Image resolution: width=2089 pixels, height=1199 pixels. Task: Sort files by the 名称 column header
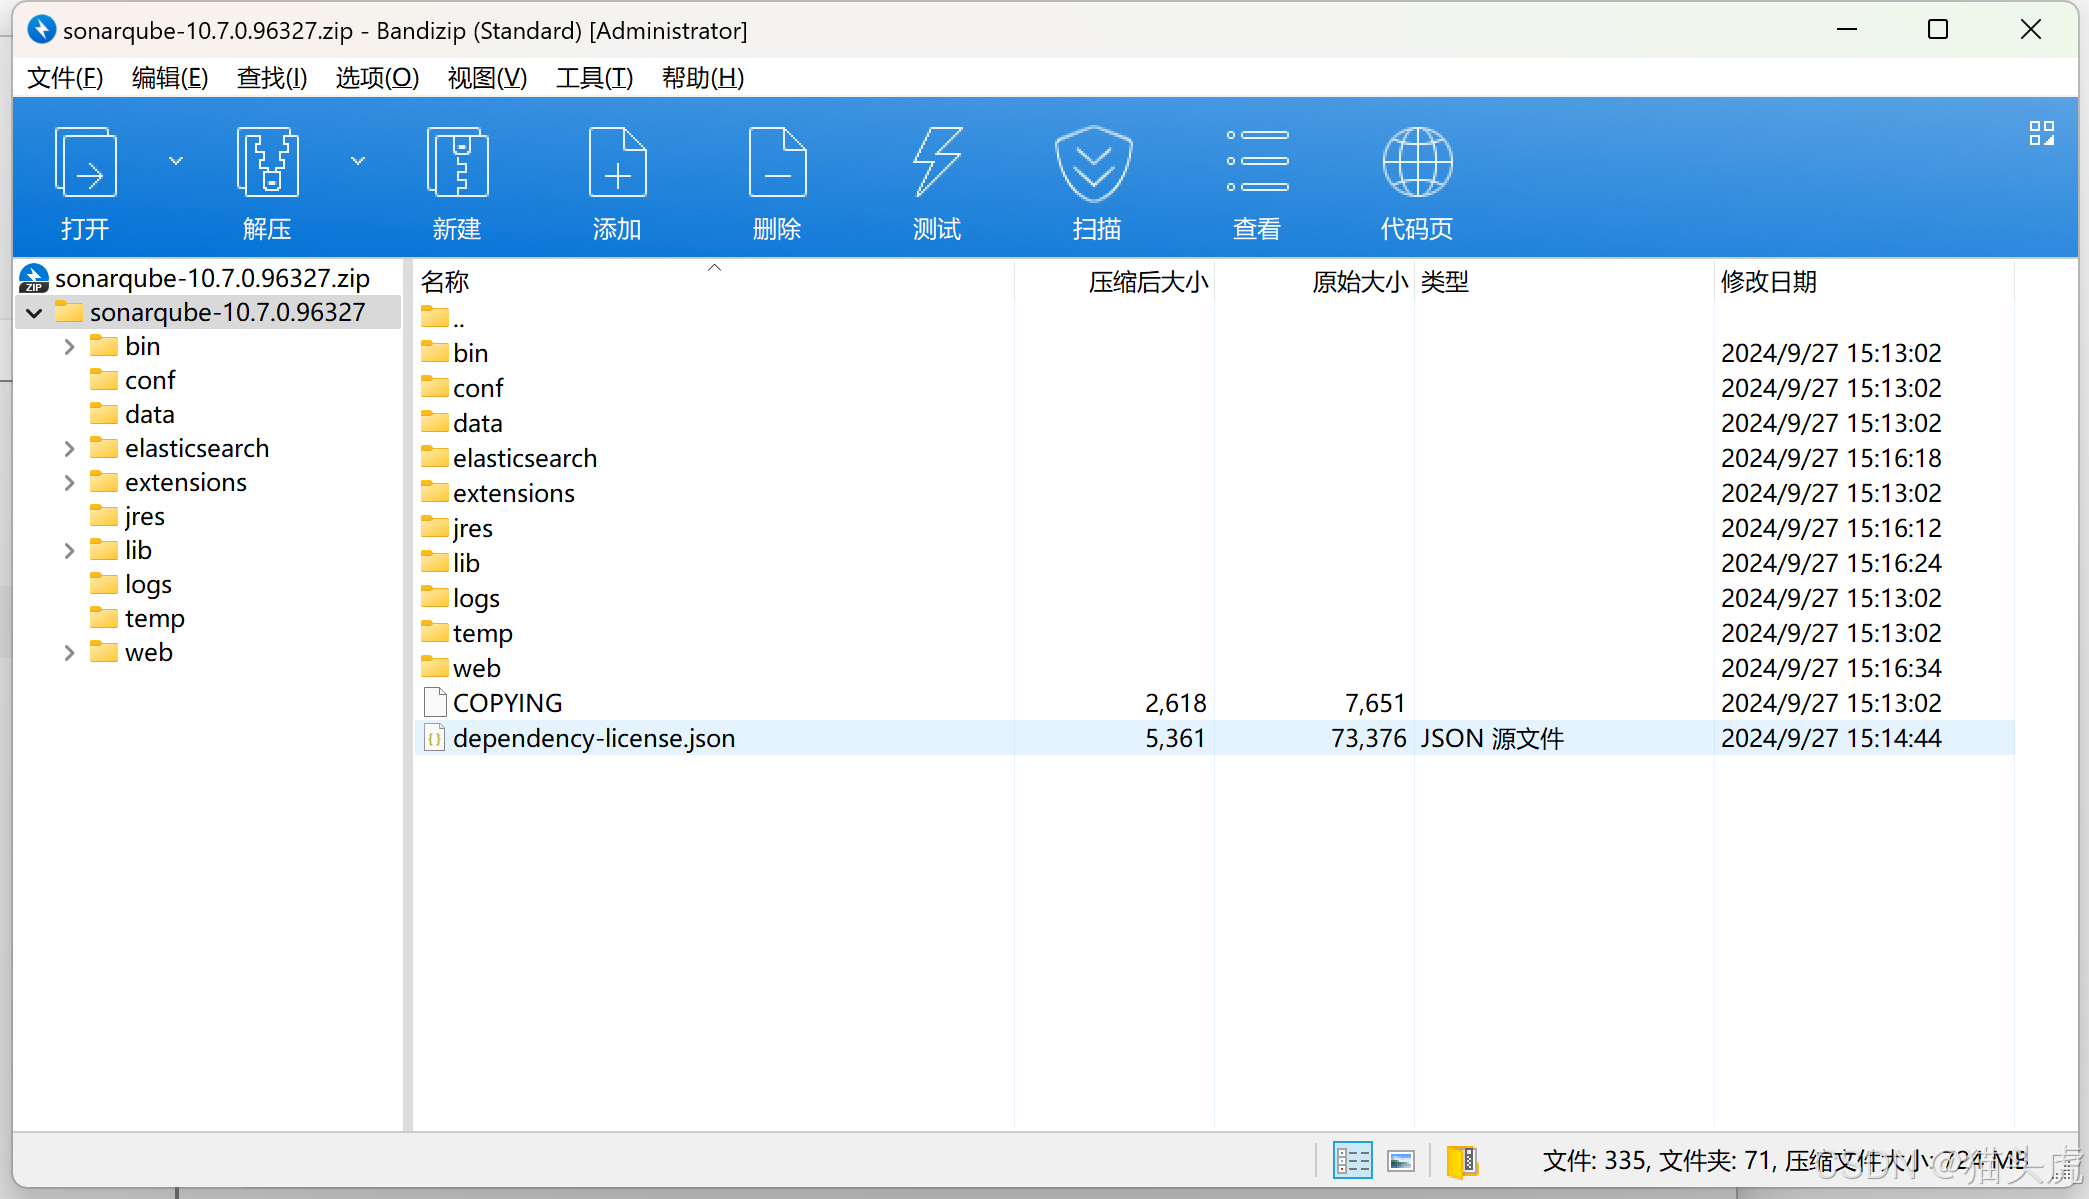[445, 282]
